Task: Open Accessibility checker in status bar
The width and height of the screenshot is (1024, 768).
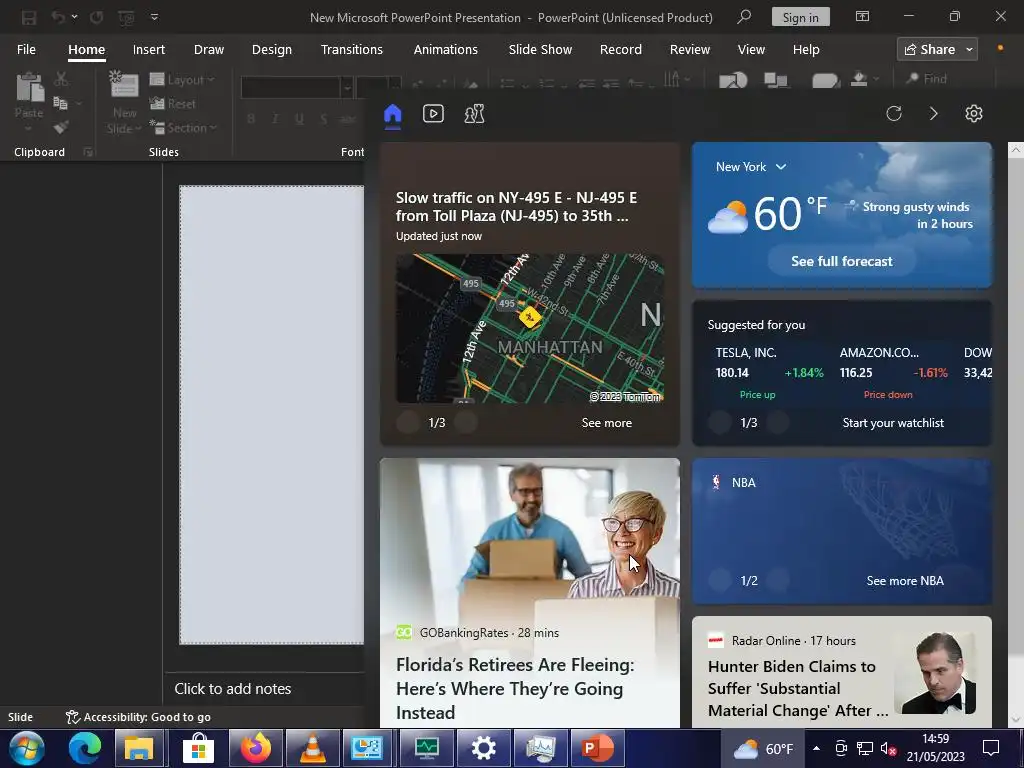Action: (138, 717)
